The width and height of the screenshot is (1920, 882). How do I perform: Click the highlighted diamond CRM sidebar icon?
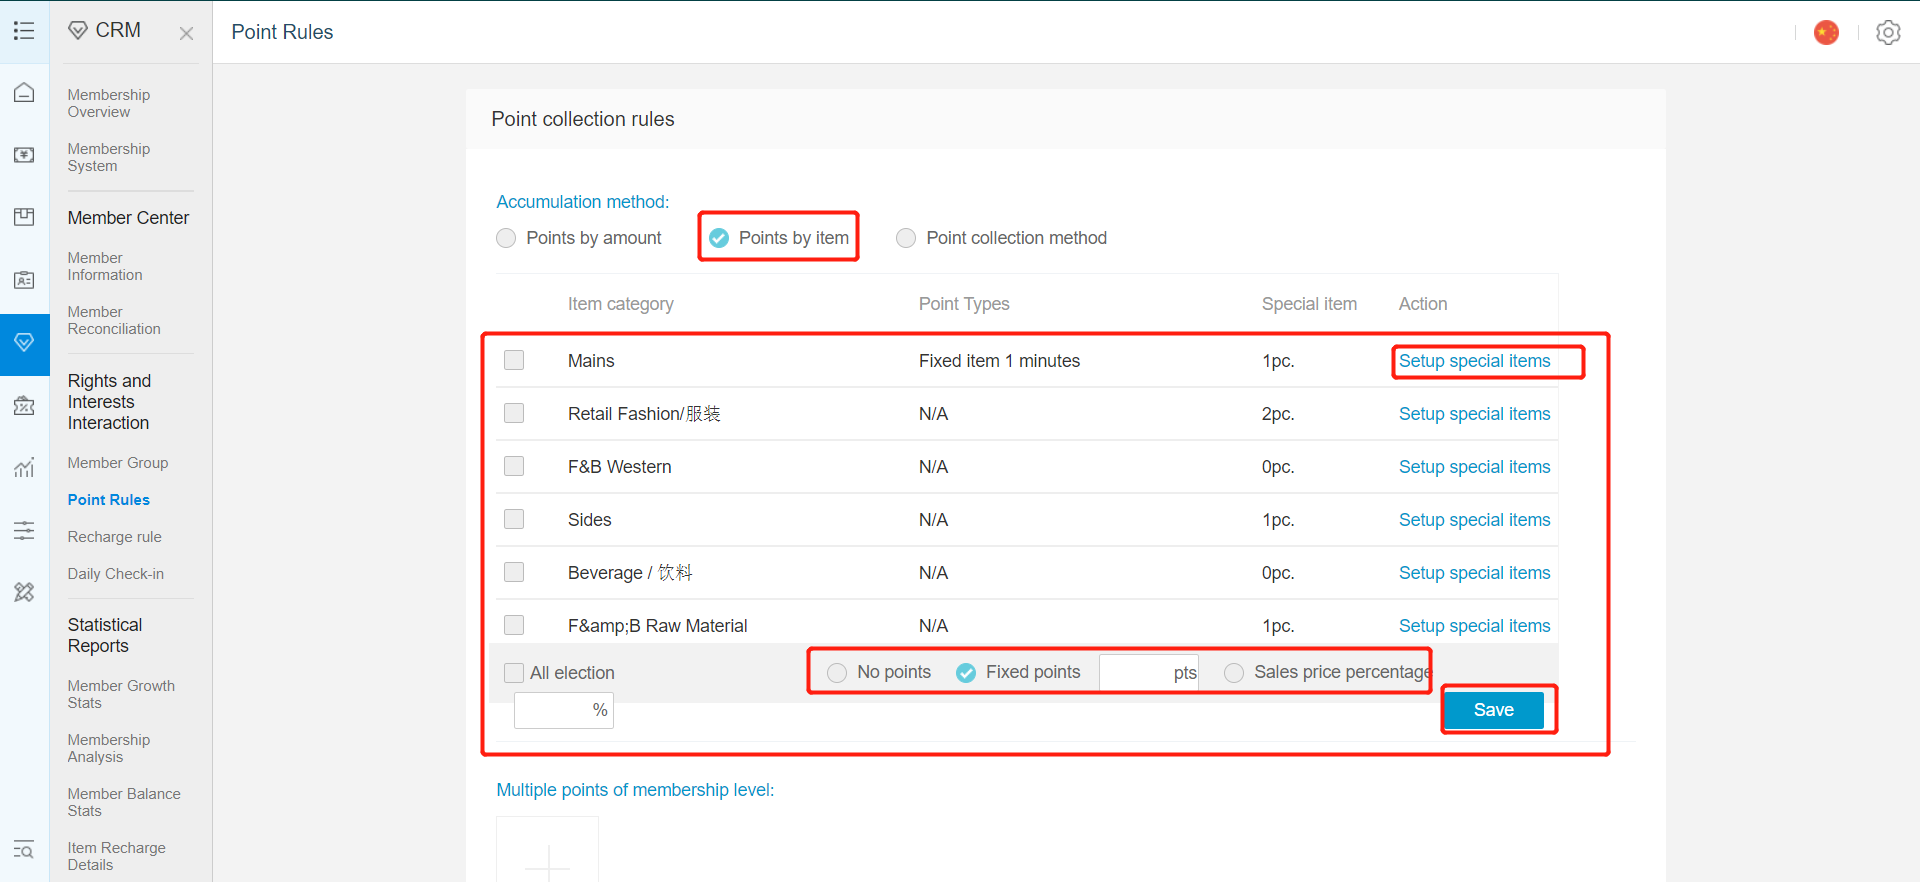pos(24,343)
